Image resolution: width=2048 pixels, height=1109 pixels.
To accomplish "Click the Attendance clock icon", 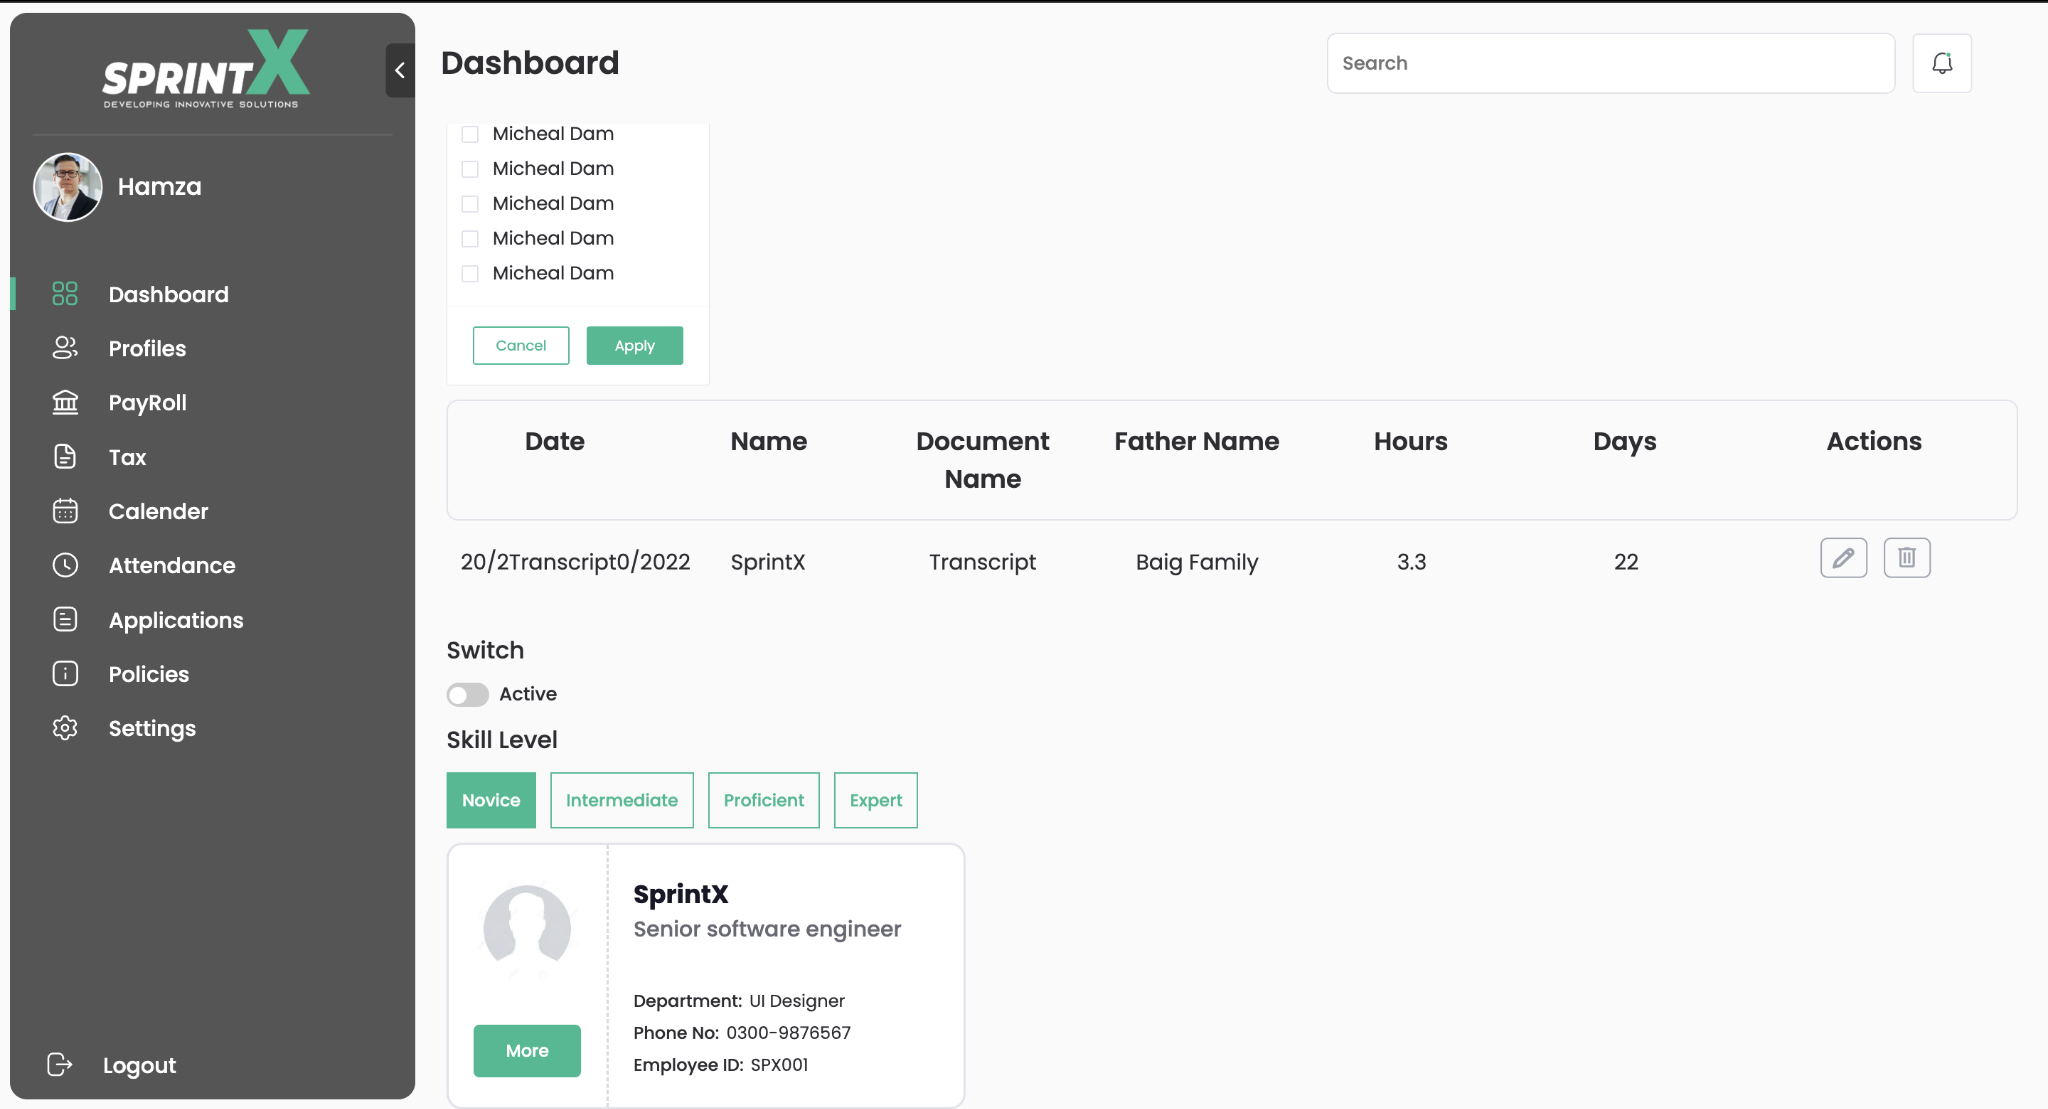I will (x=65, y=565).
